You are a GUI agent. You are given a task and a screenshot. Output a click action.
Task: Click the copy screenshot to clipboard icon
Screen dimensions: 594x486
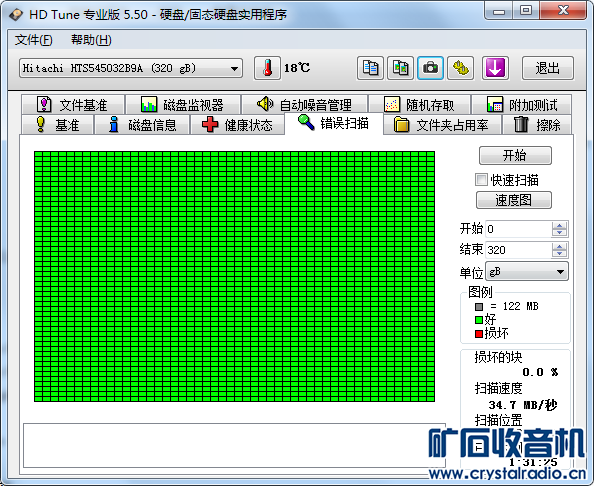400,68
